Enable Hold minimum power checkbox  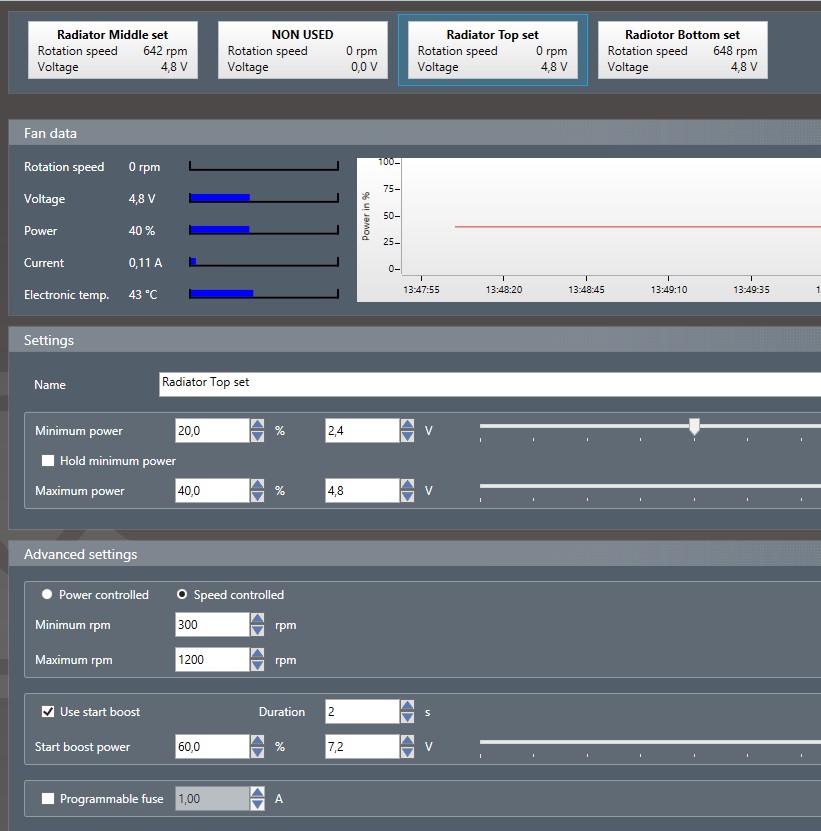(x=47, y=461)
